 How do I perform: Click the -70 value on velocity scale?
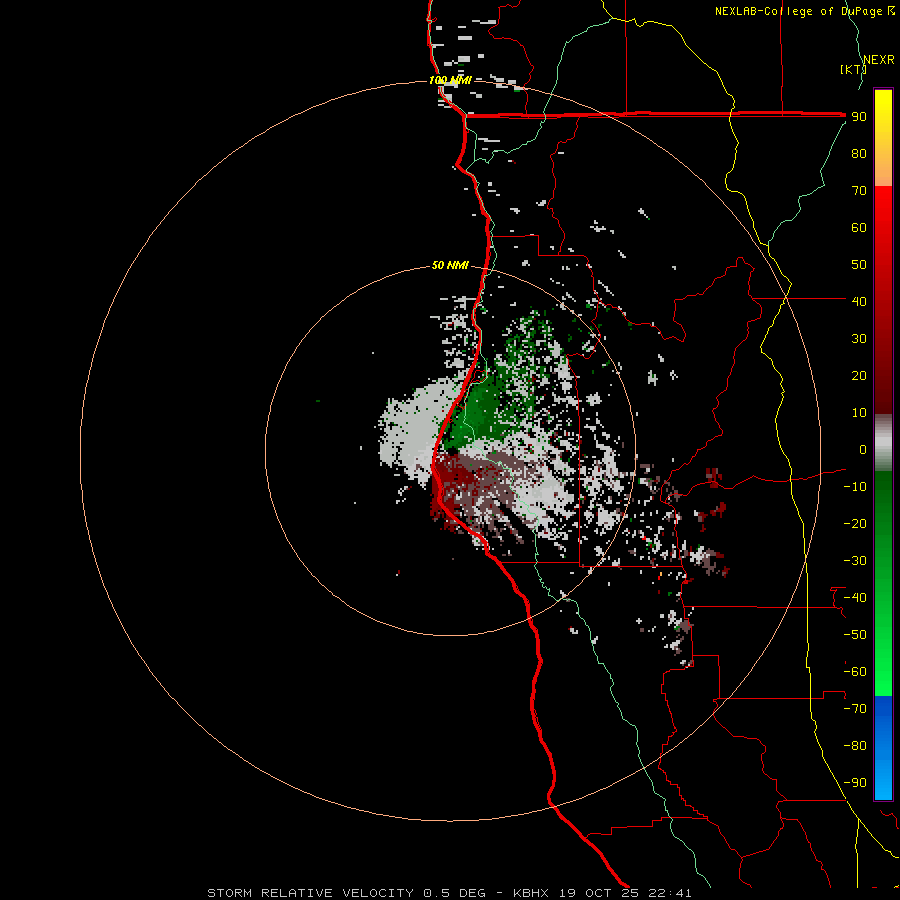point(855,709)
